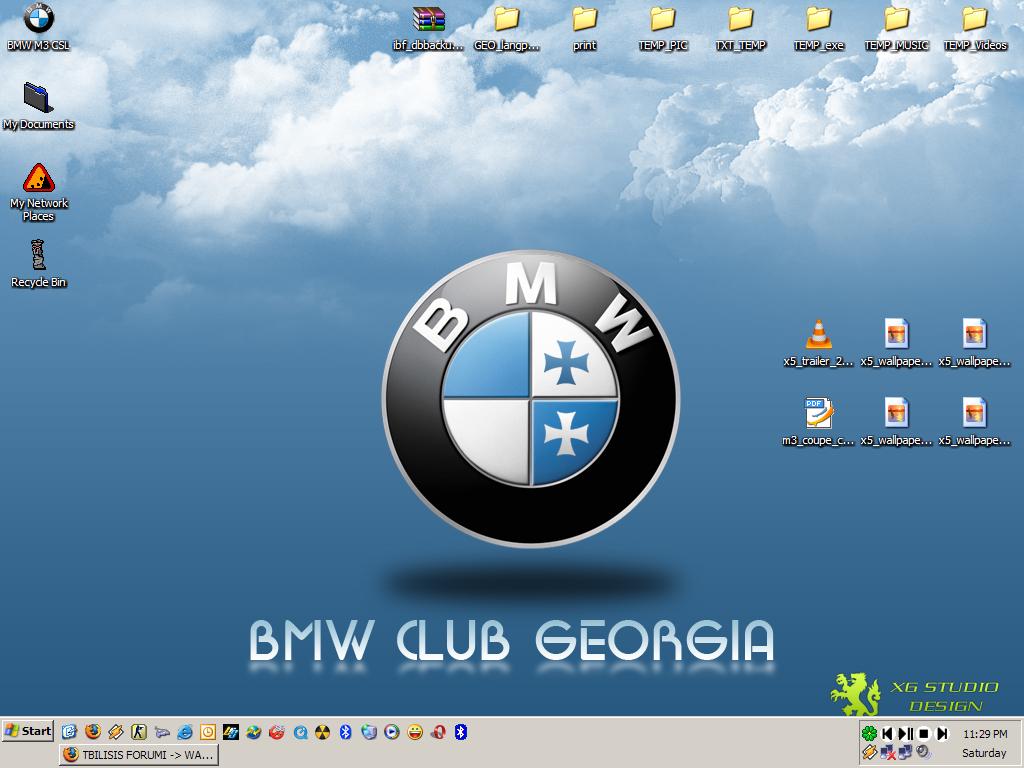Click previous track button in system tray
This screenshot has width=1024, height=768.
[887, 733]
